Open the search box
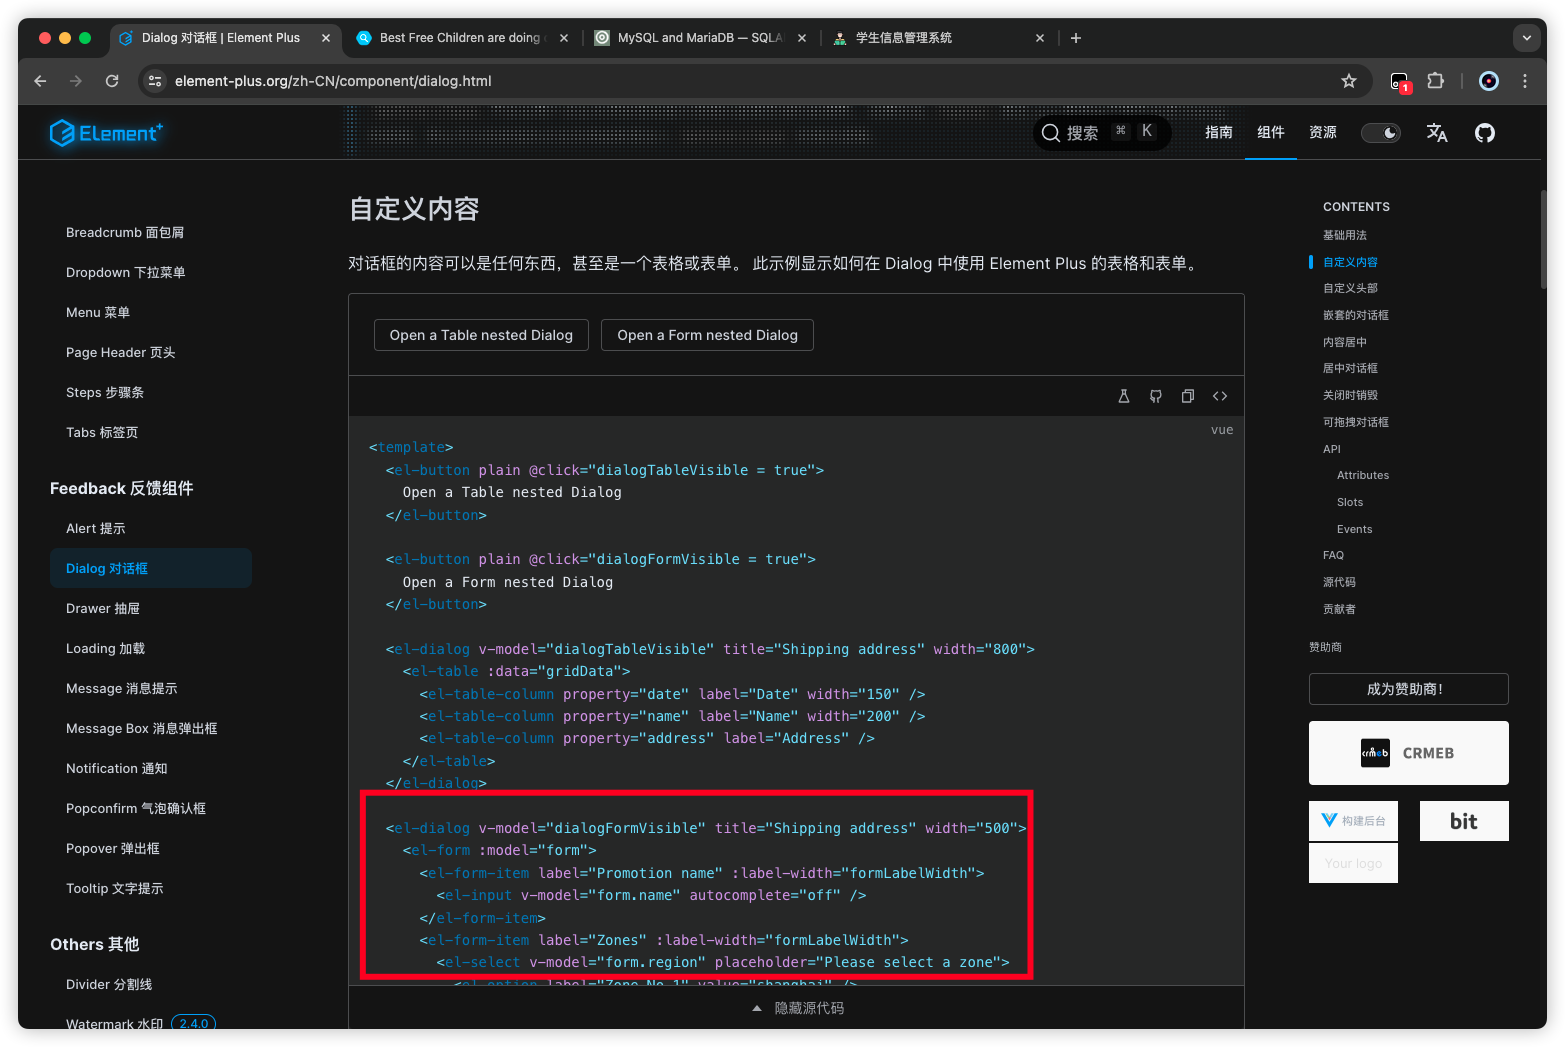Image resolution: width=1565 pixels, height=1047 pixels. (x=1101, y=132)
